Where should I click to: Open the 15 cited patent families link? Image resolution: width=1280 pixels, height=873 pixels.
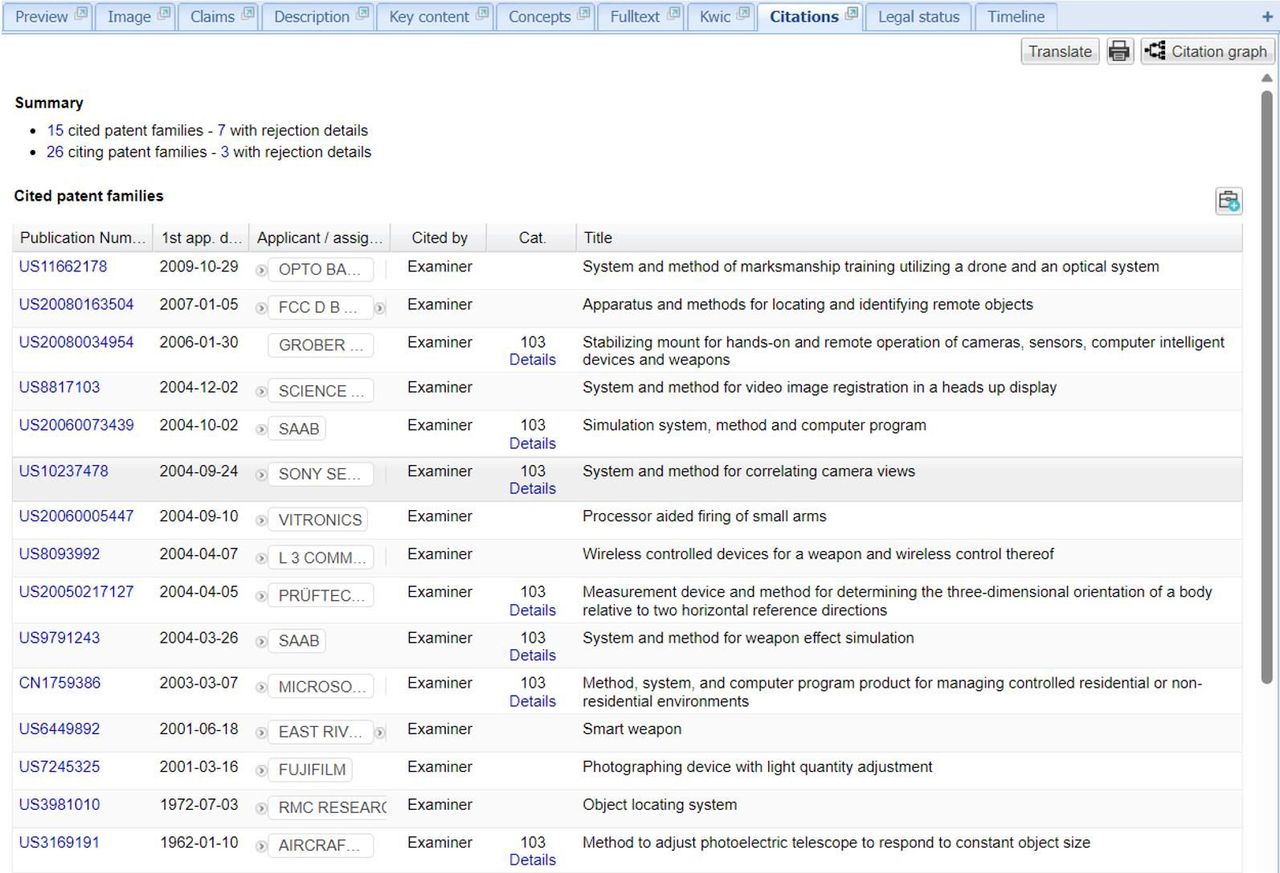pos(54,130)
